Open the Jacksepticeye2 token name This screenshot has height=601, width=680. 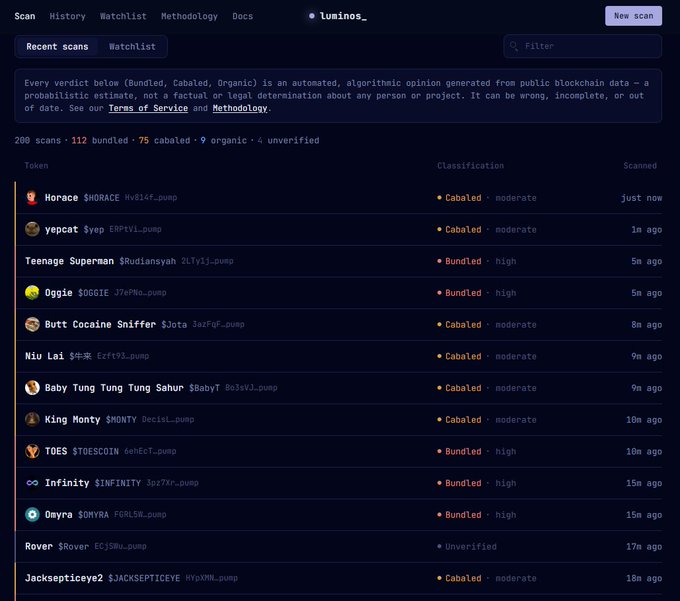64,578
